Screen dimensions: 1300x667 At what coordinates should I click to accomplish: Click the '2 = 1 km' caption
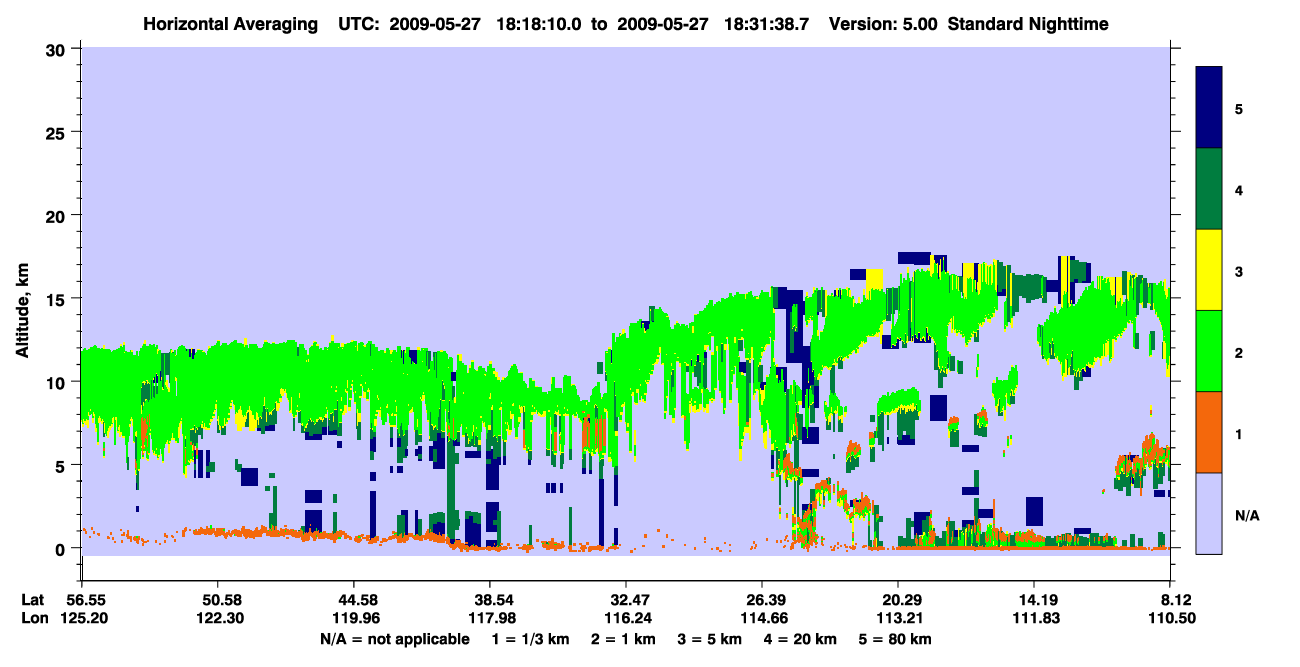click(624, 639)
